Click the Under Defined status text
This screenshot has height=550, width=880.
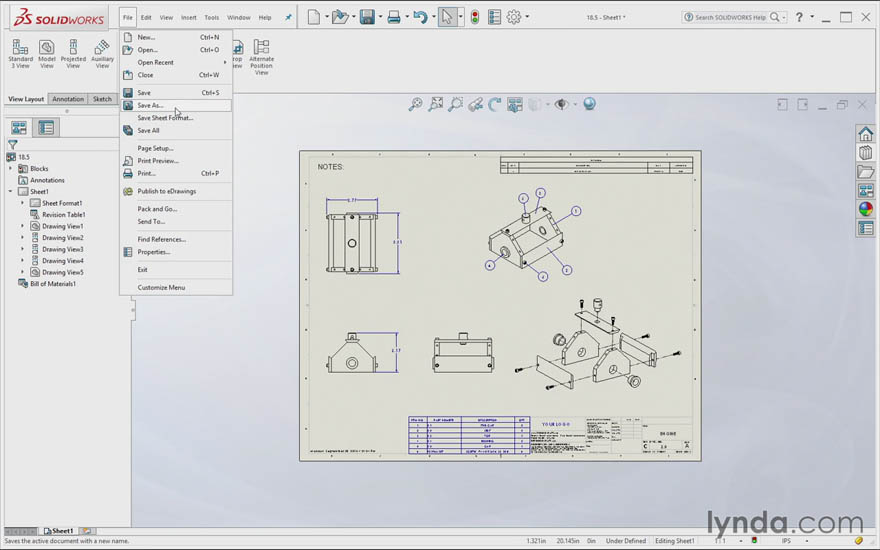coord(626,541)
